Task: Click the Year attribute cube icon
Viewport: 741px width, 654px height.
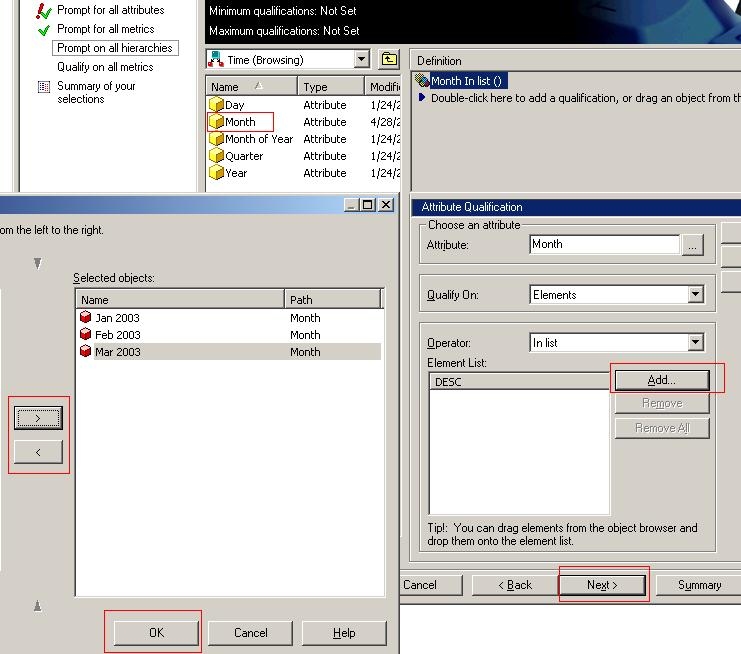Action: (216, 173)
